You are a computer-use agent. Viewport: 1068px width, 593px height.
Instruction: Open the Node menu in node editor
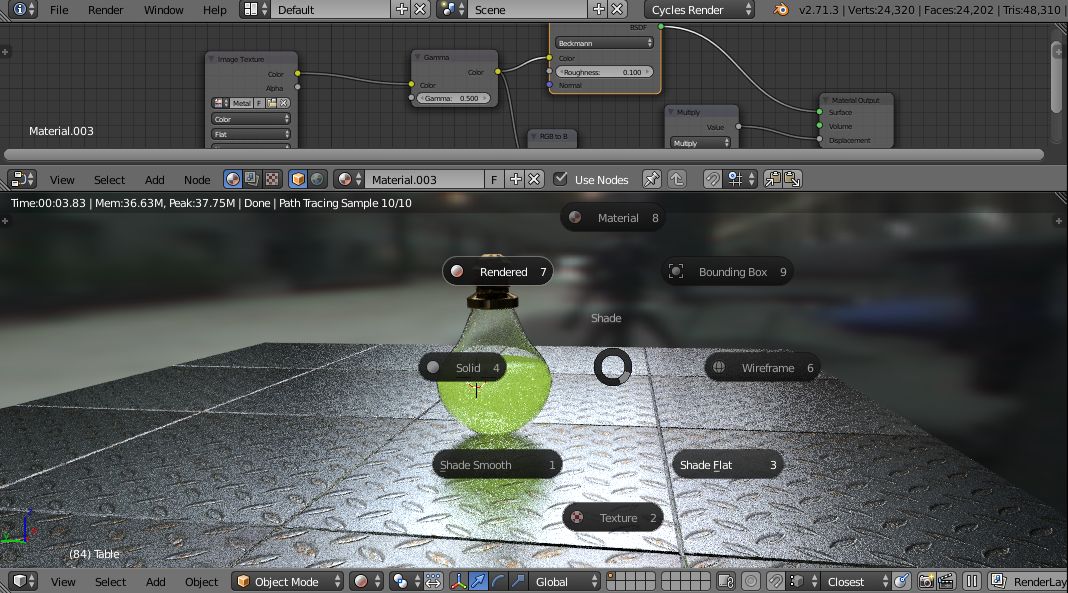coord(197,180)
